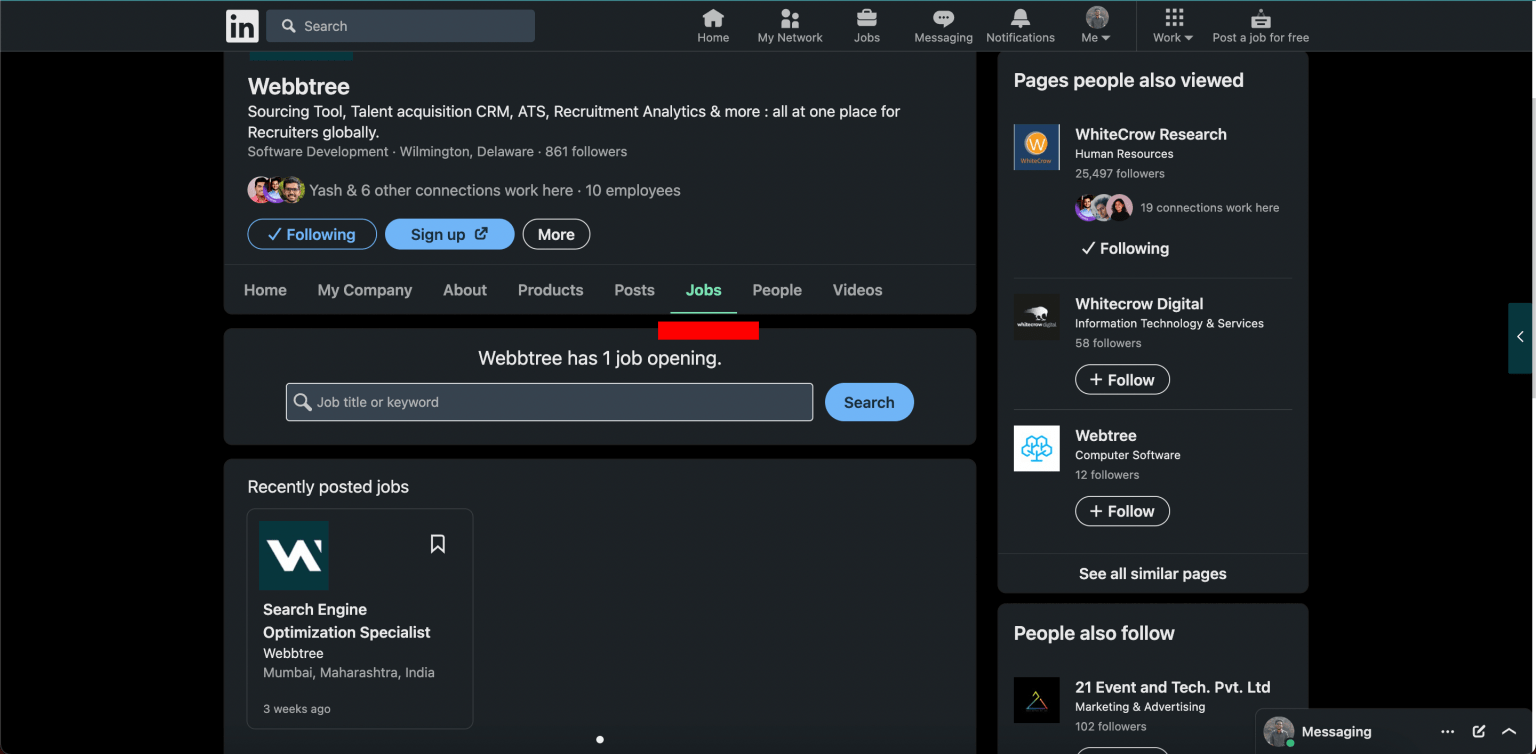
Task: Toggle Following status for Webbtree
Action: click(x=312, y=234)
